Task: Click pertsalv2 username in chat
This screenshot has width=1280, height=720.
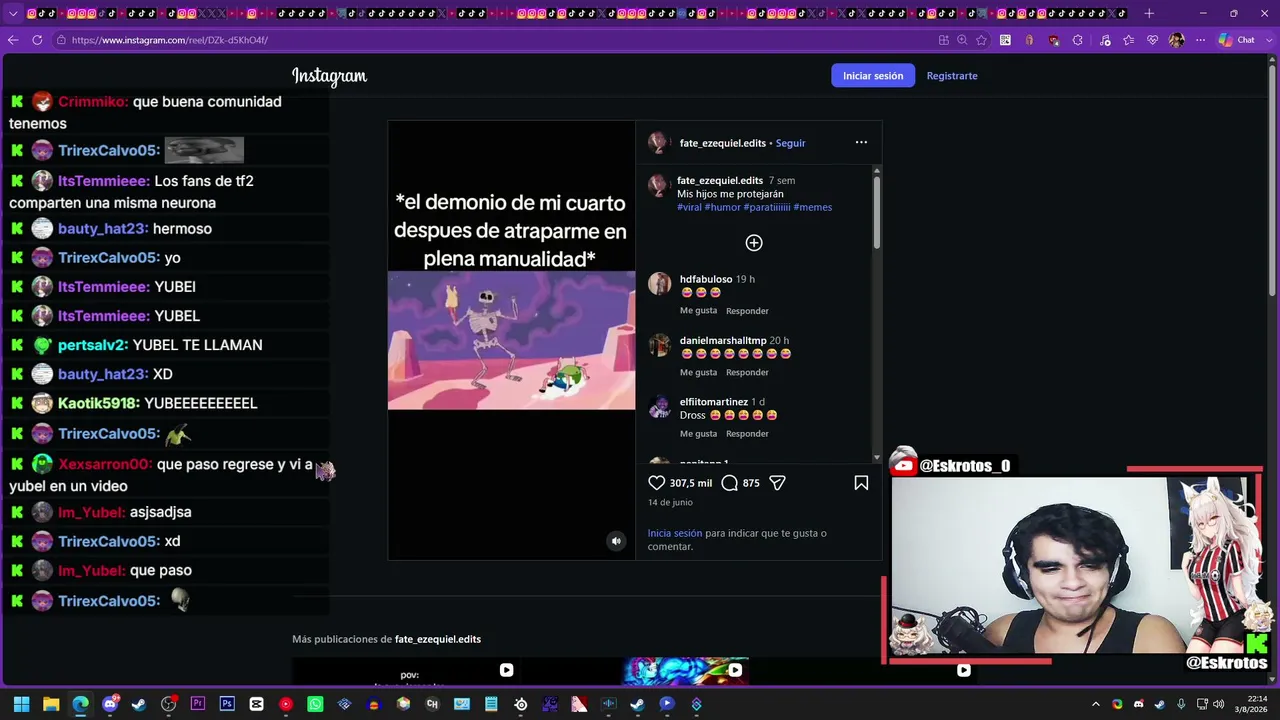Action: pos(93,345)
